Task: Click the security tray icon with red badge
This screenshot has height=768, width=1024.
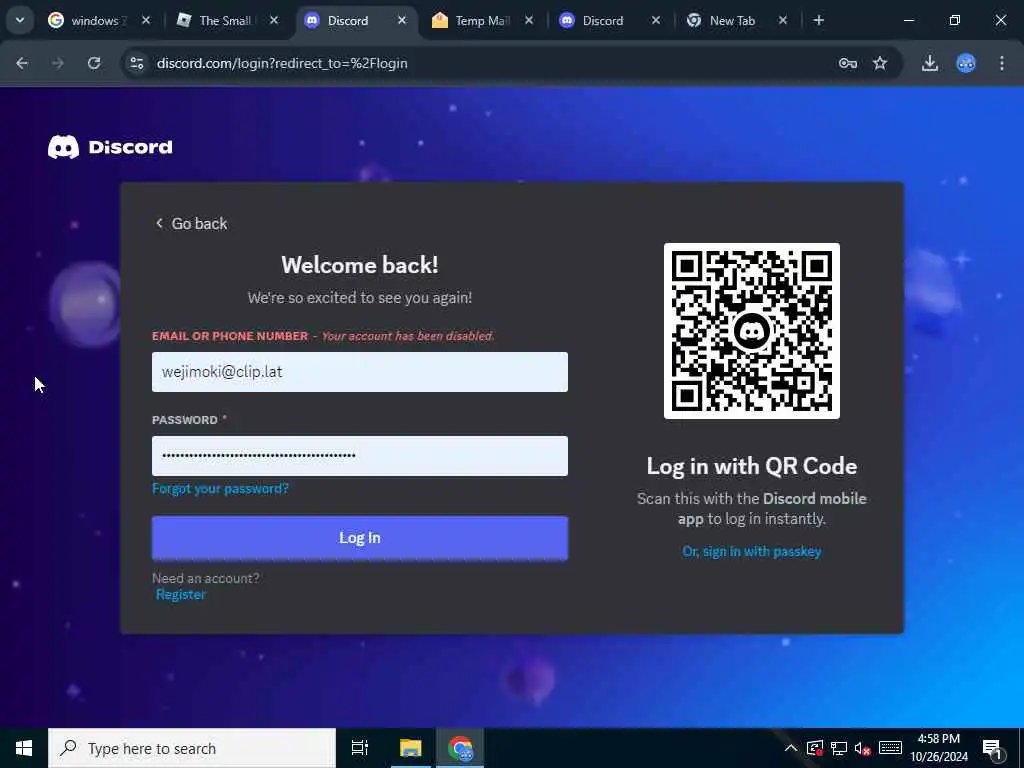Action: [814, 748]
